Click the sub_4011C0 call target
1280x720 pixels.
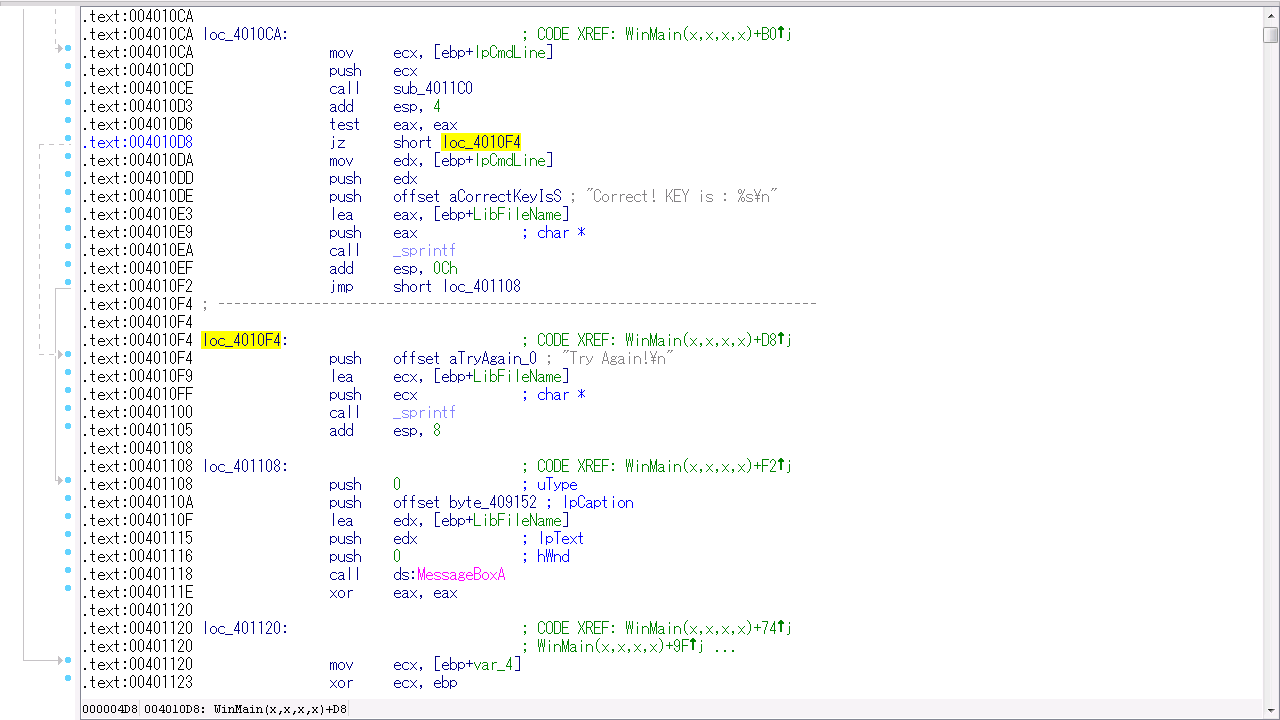[433, 88]
